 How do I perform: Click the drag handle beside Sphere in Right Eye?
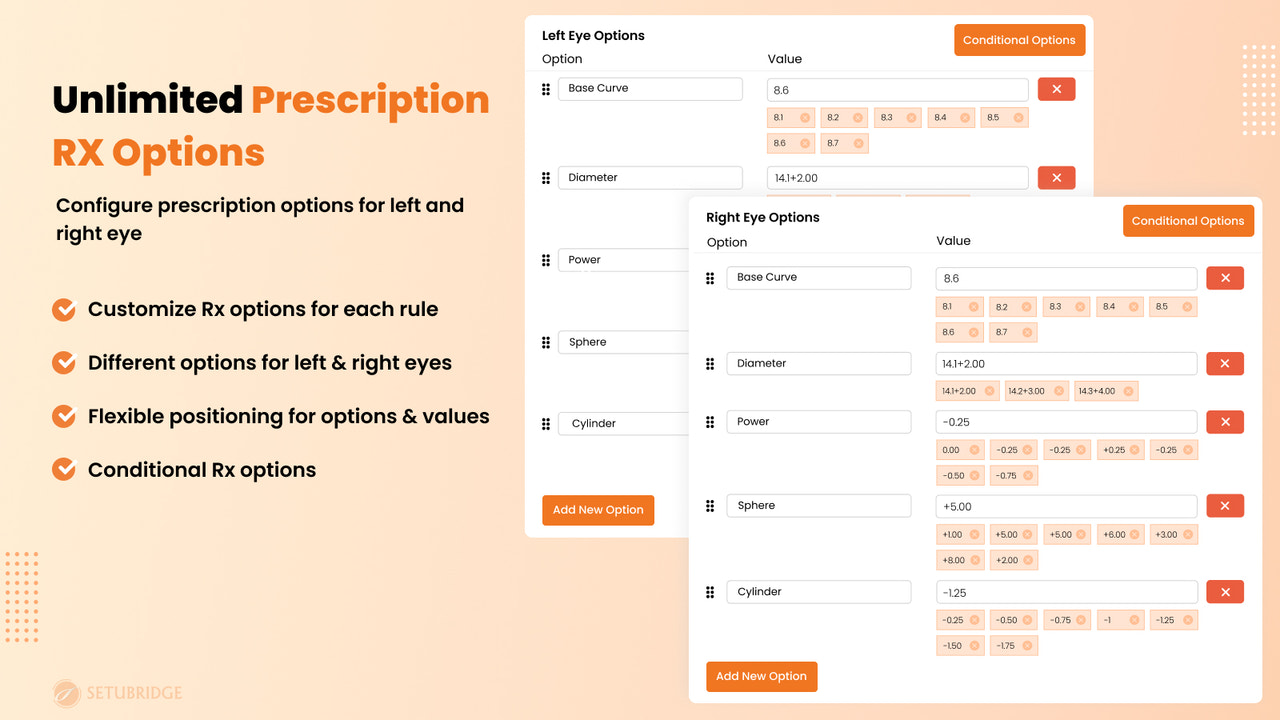tap(709, 505)
